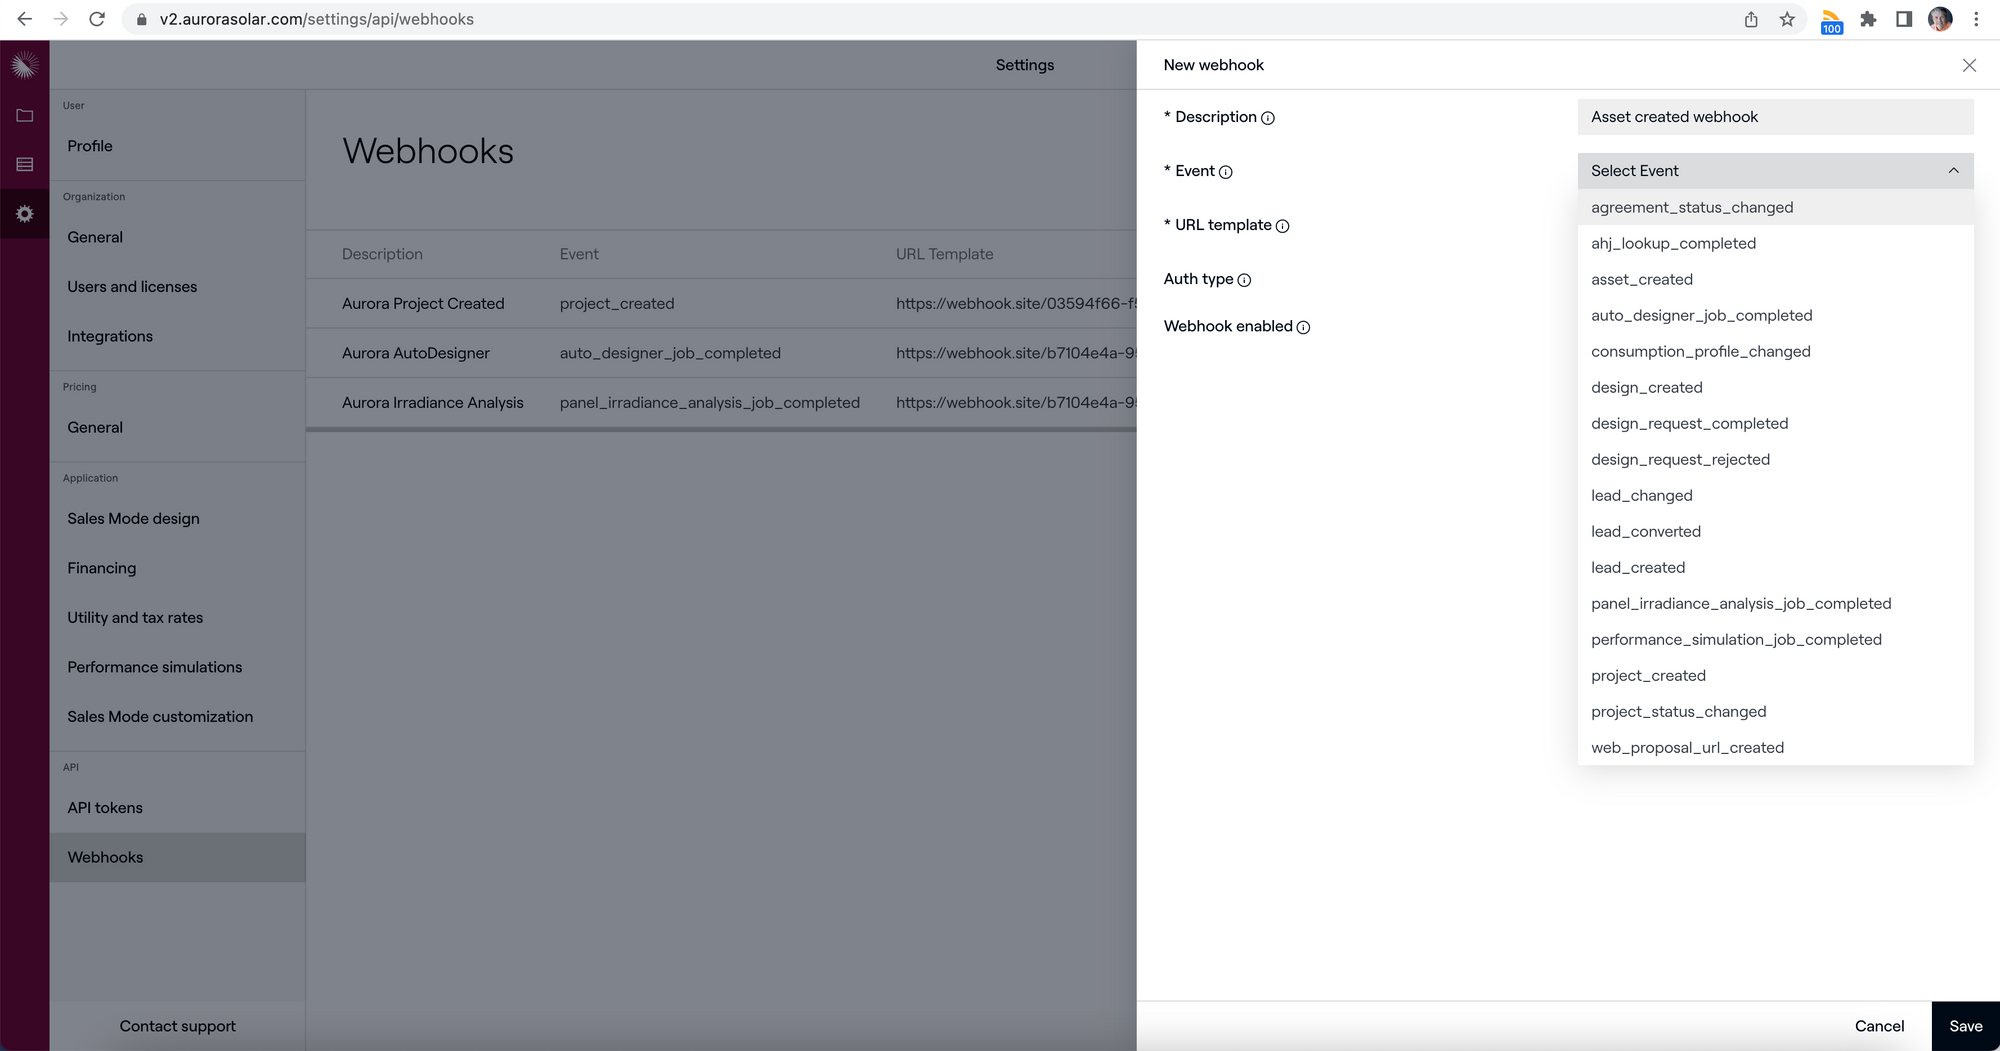Click the Auth type info tooltip icon
Image resolution: width=2000 pixels, height=1051 pixels.
pyautogui.click(x=1243, y=280)
